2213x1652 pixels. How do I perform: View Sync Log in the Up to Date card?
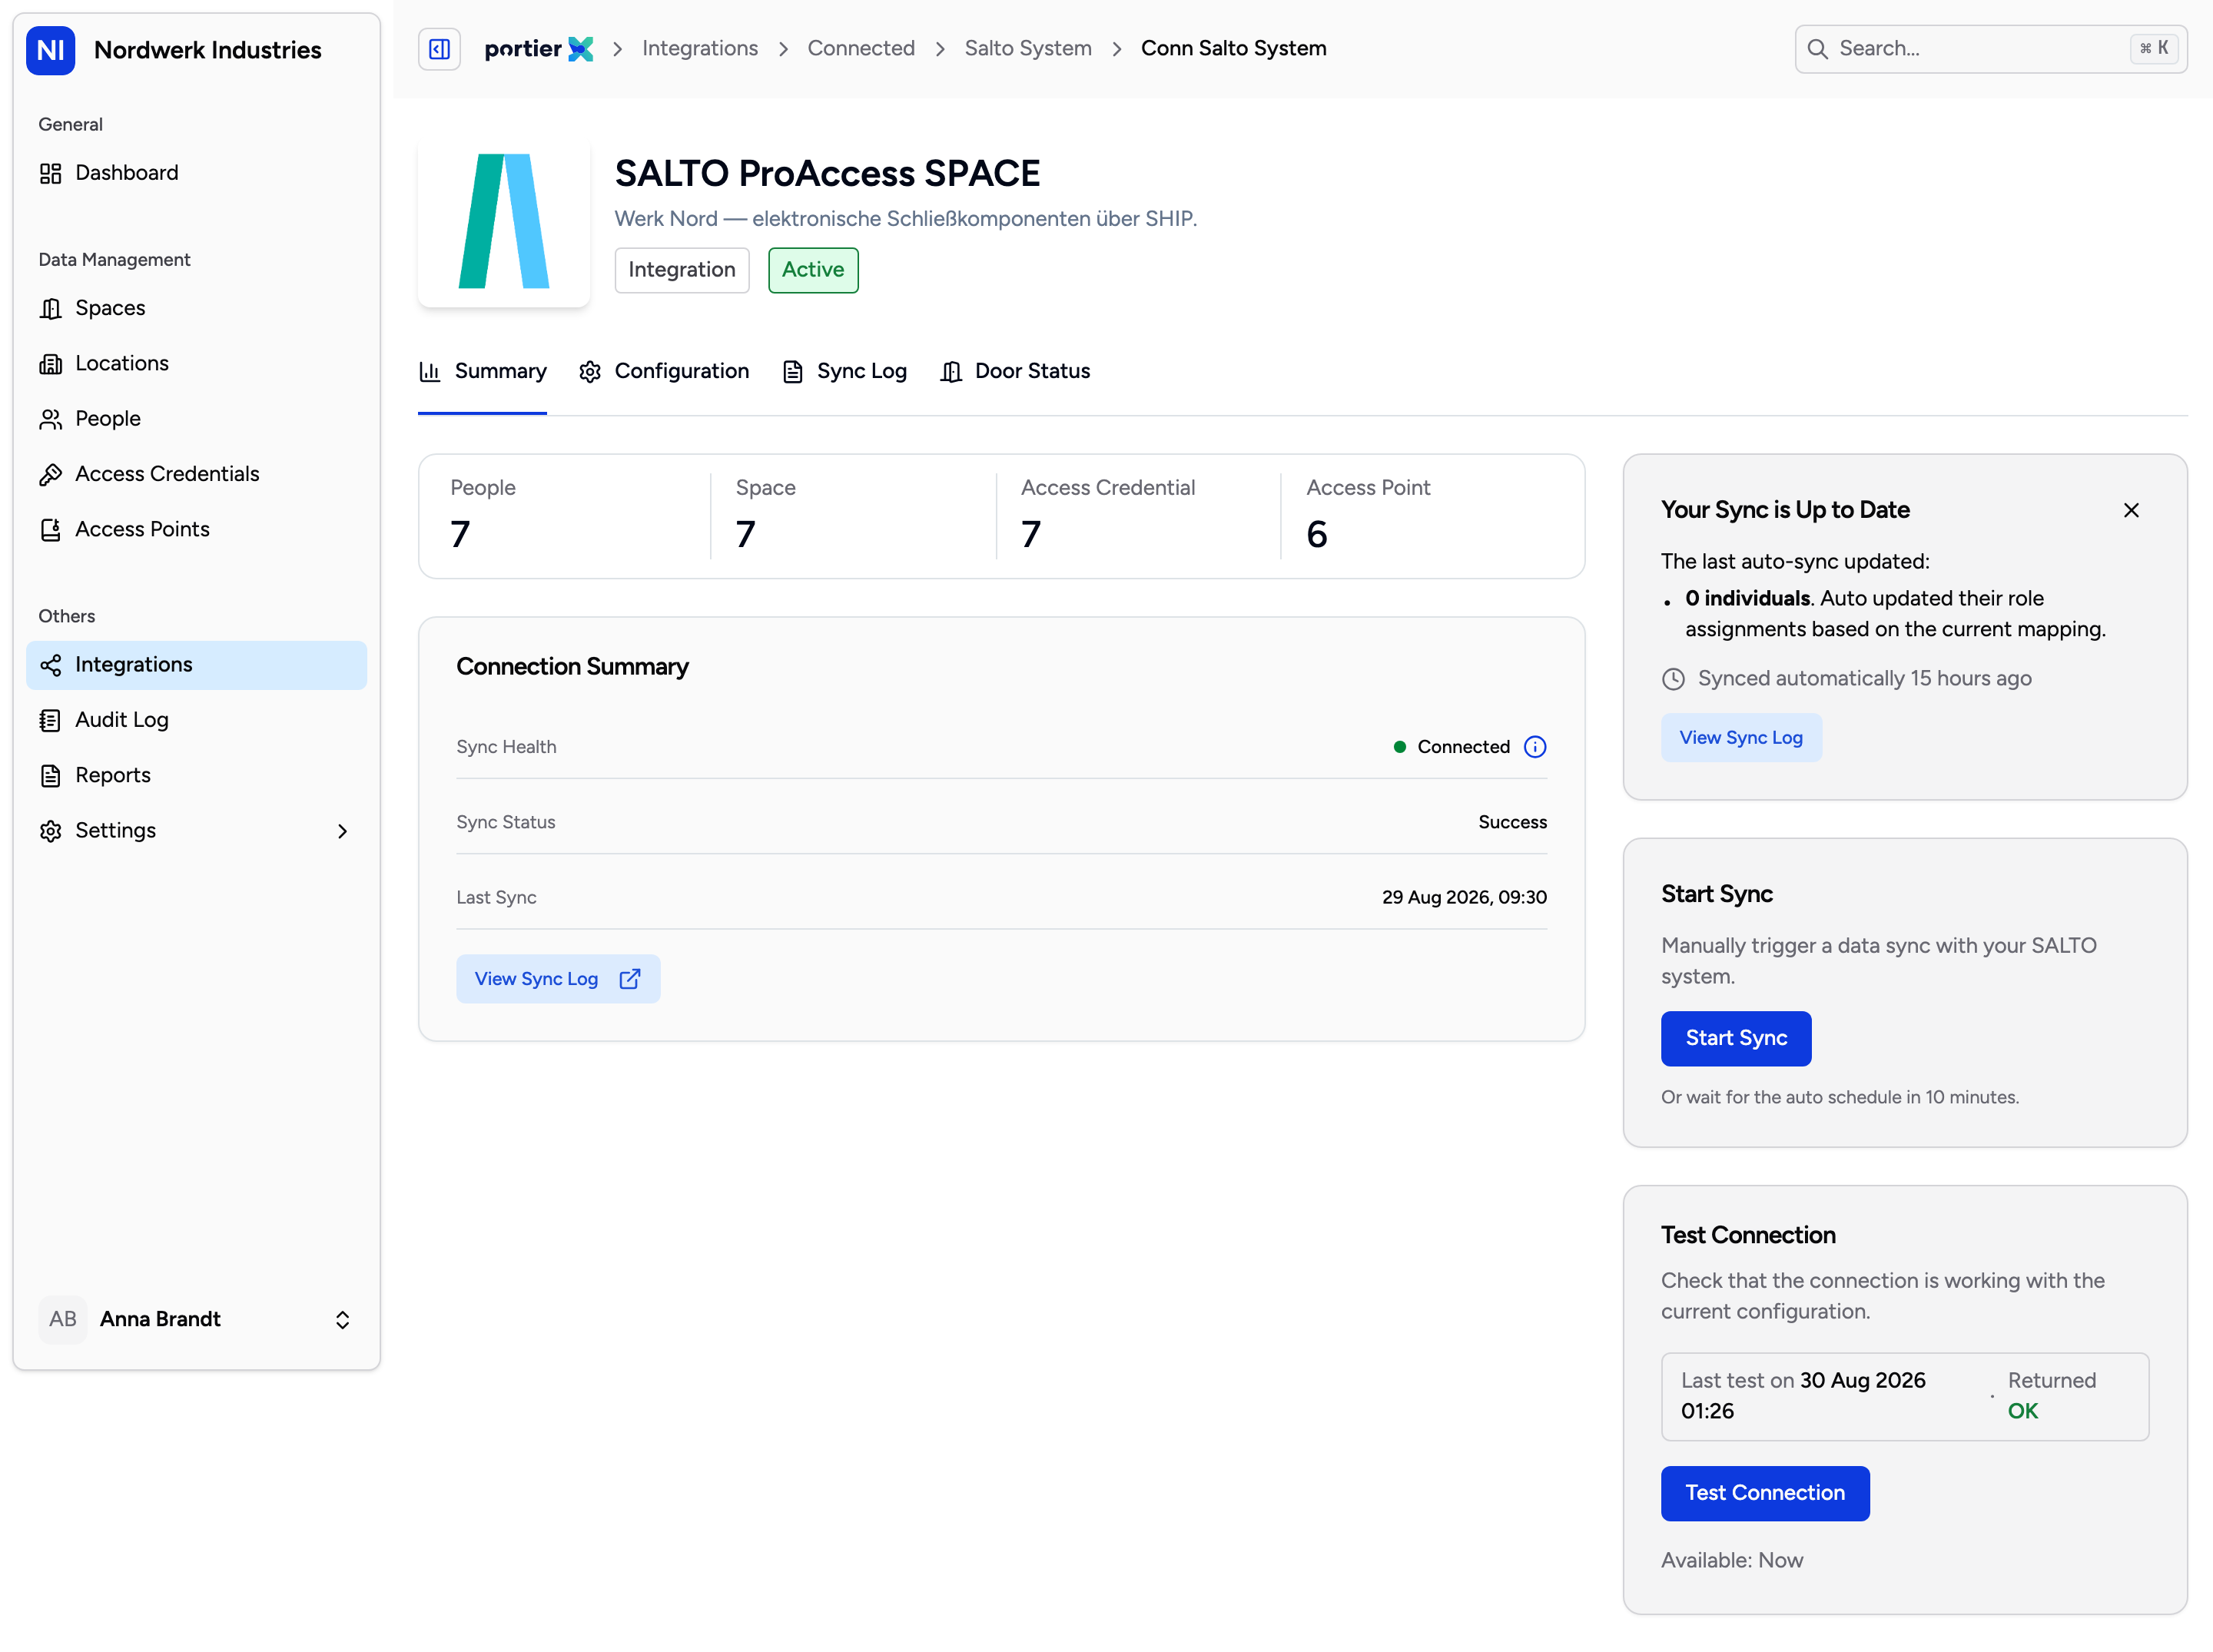1741,738
